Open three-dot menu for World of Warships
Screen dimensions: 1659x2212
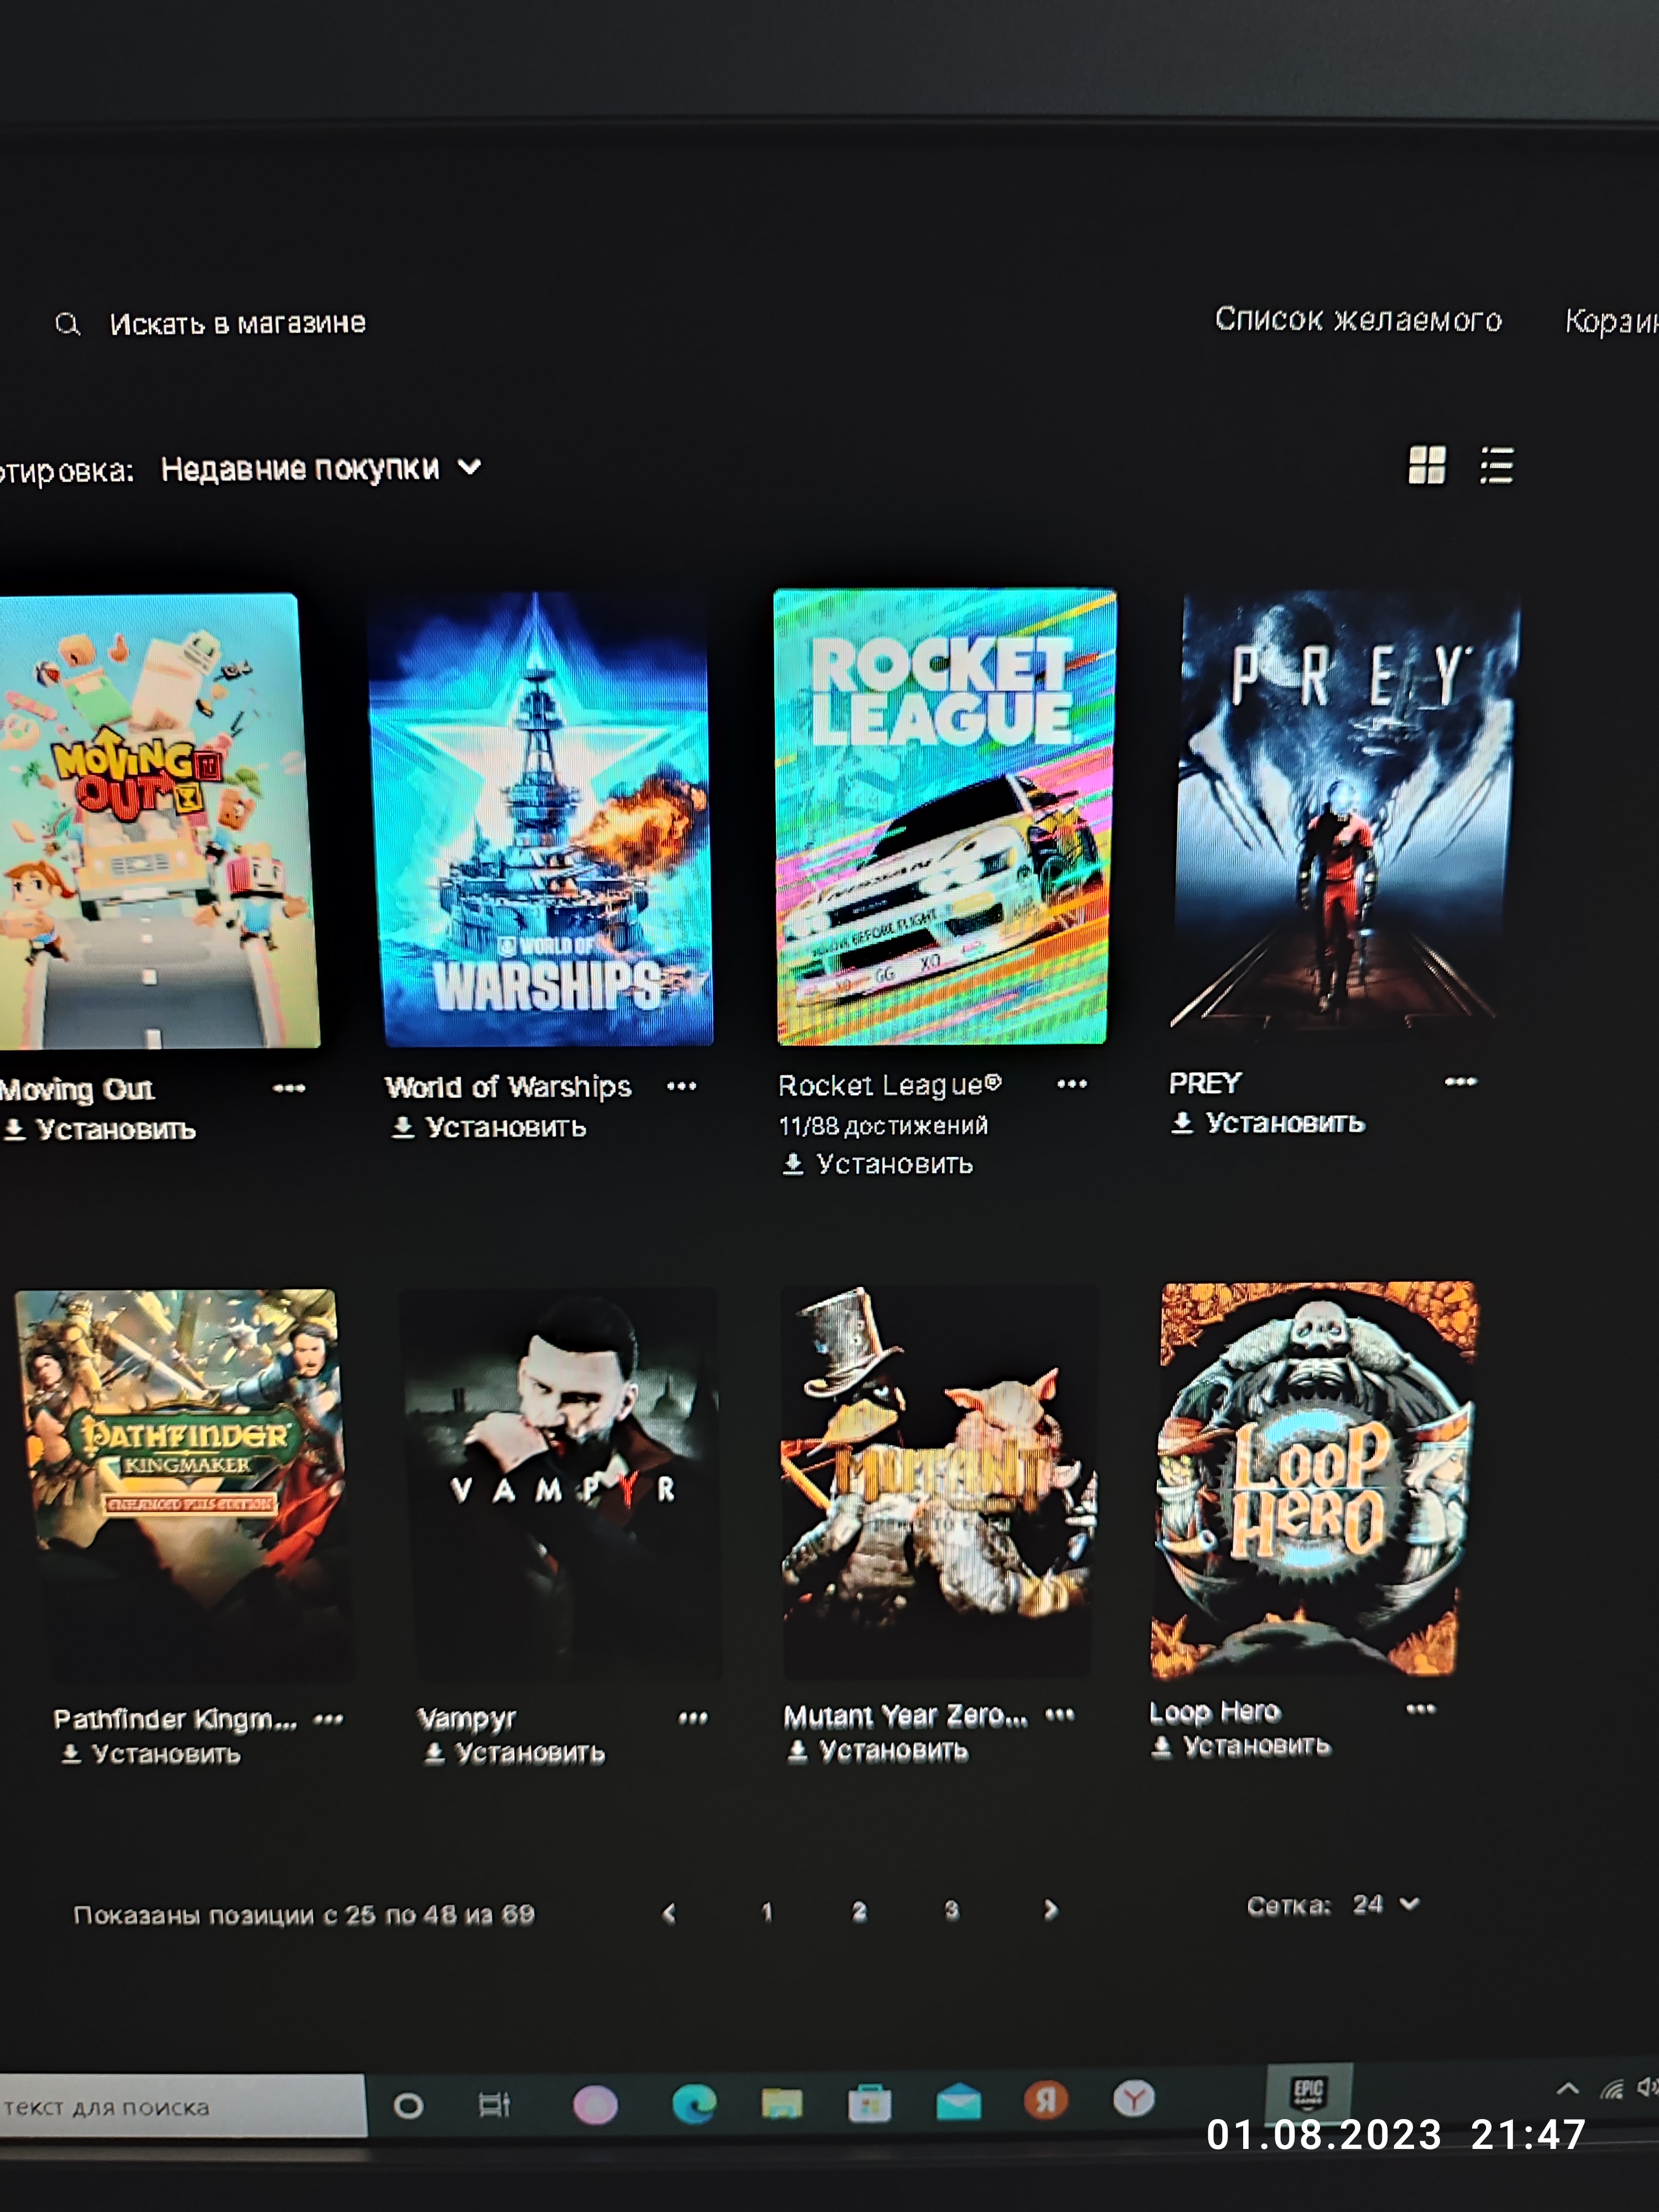682,1086
